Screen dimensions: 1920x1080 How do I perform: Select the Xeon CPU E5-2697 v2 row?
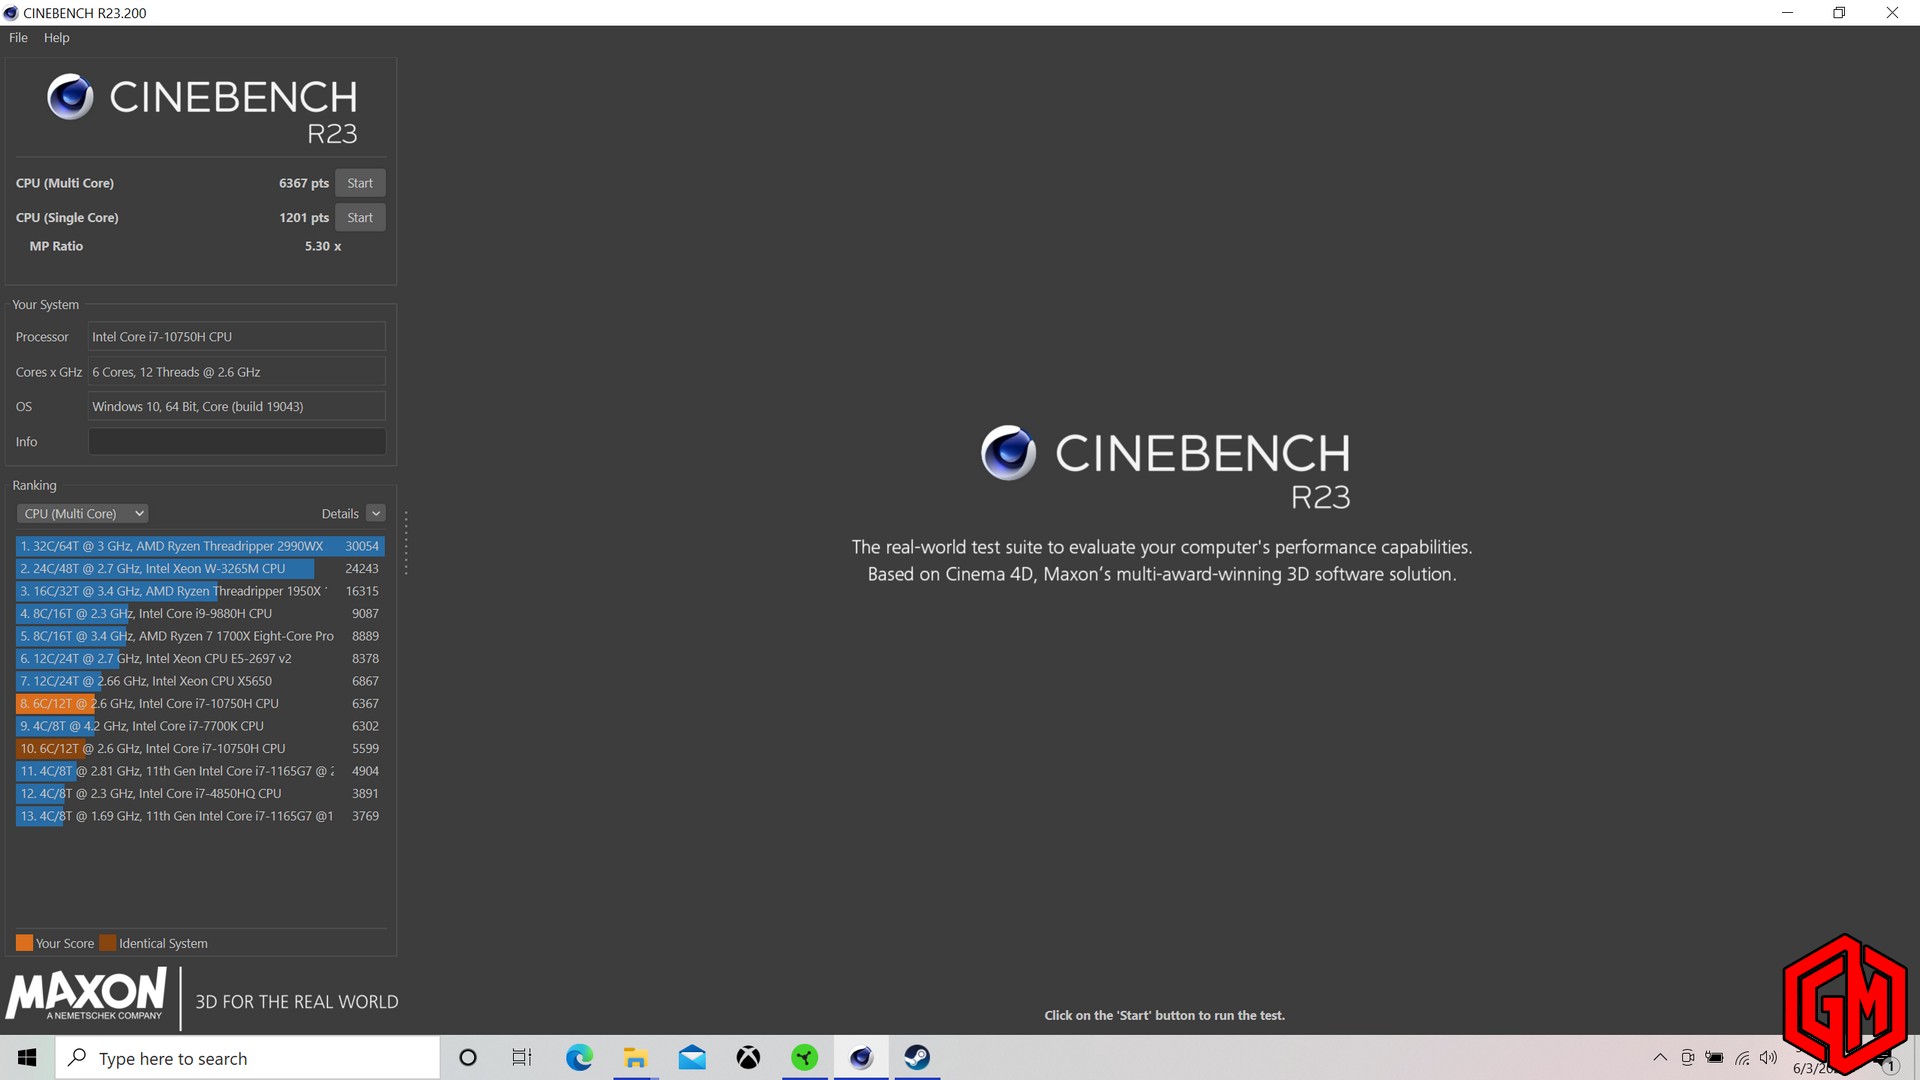coord(200,658)
